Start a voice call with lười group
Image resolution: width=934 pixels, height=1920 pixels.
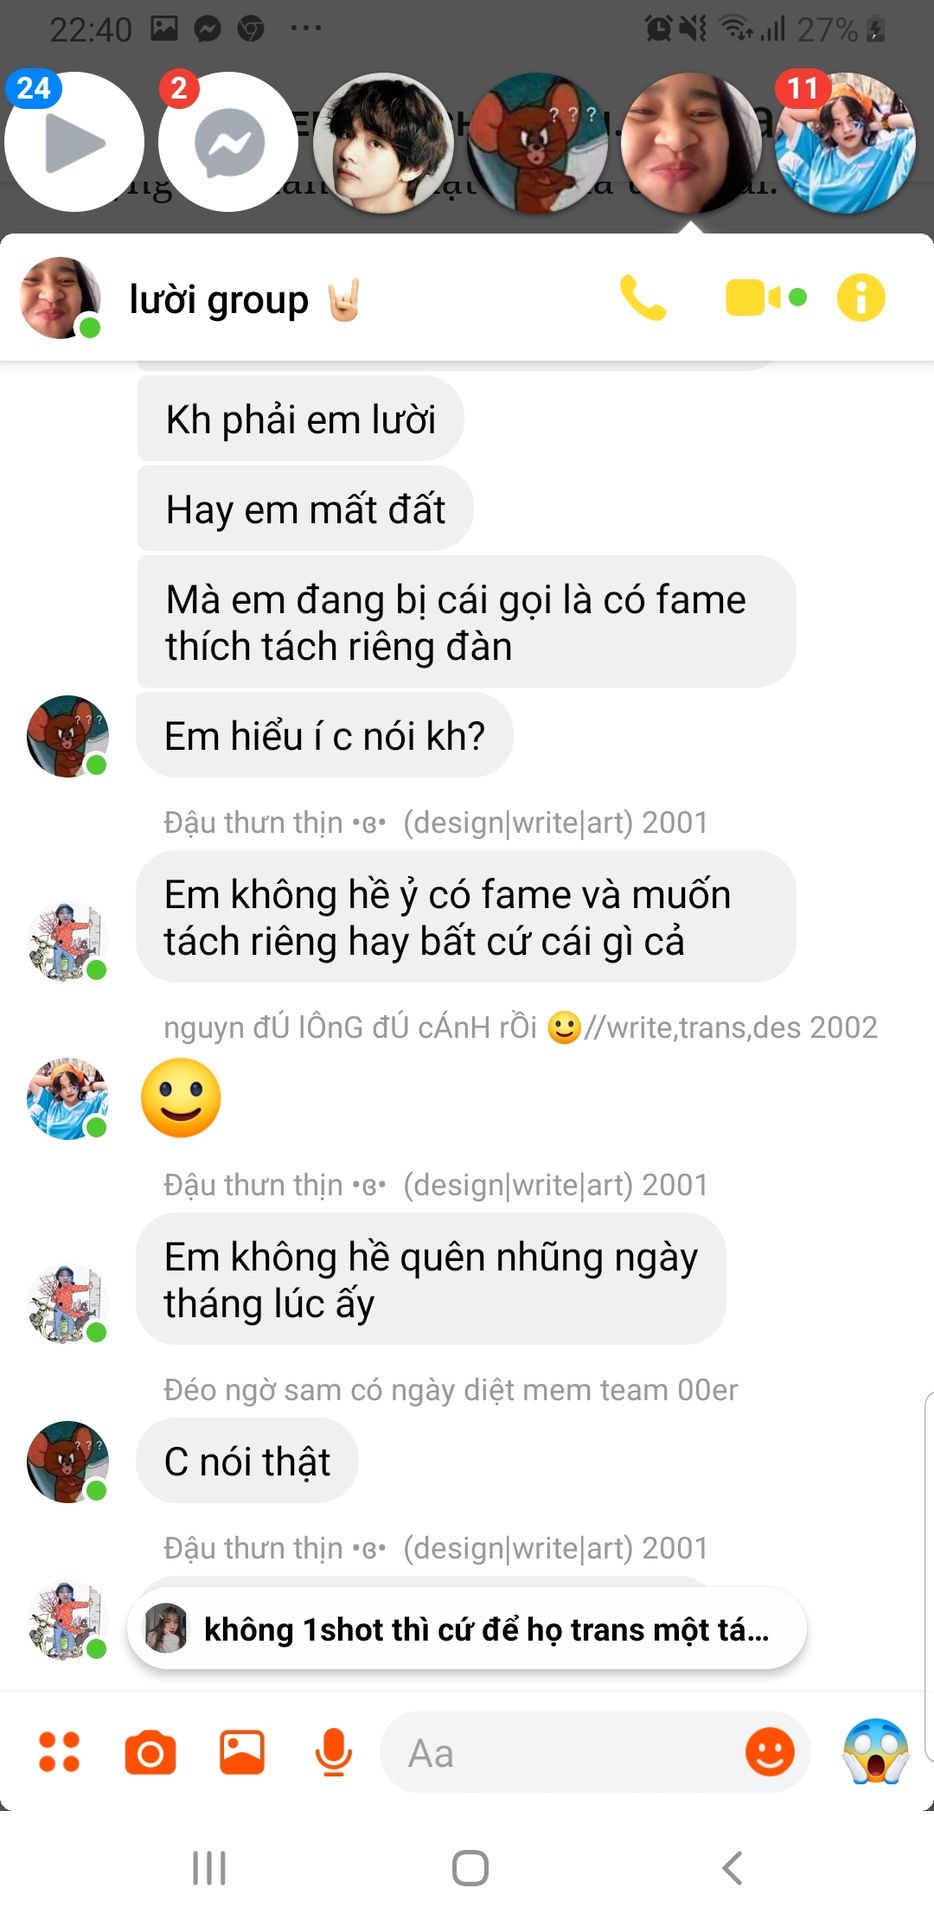[x=643, y=298]
